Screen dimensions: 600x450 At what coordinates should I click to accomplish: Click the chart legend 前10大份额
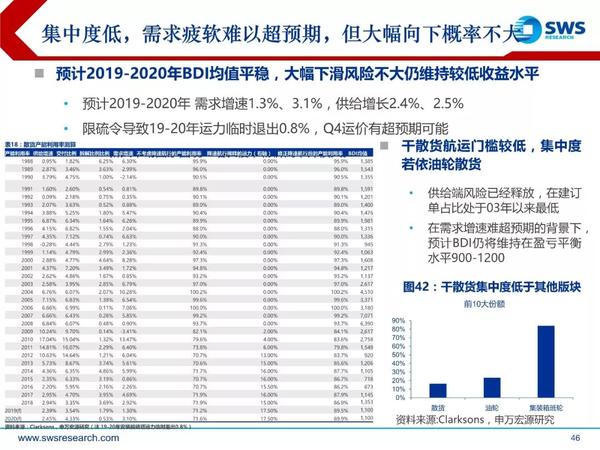484,304
